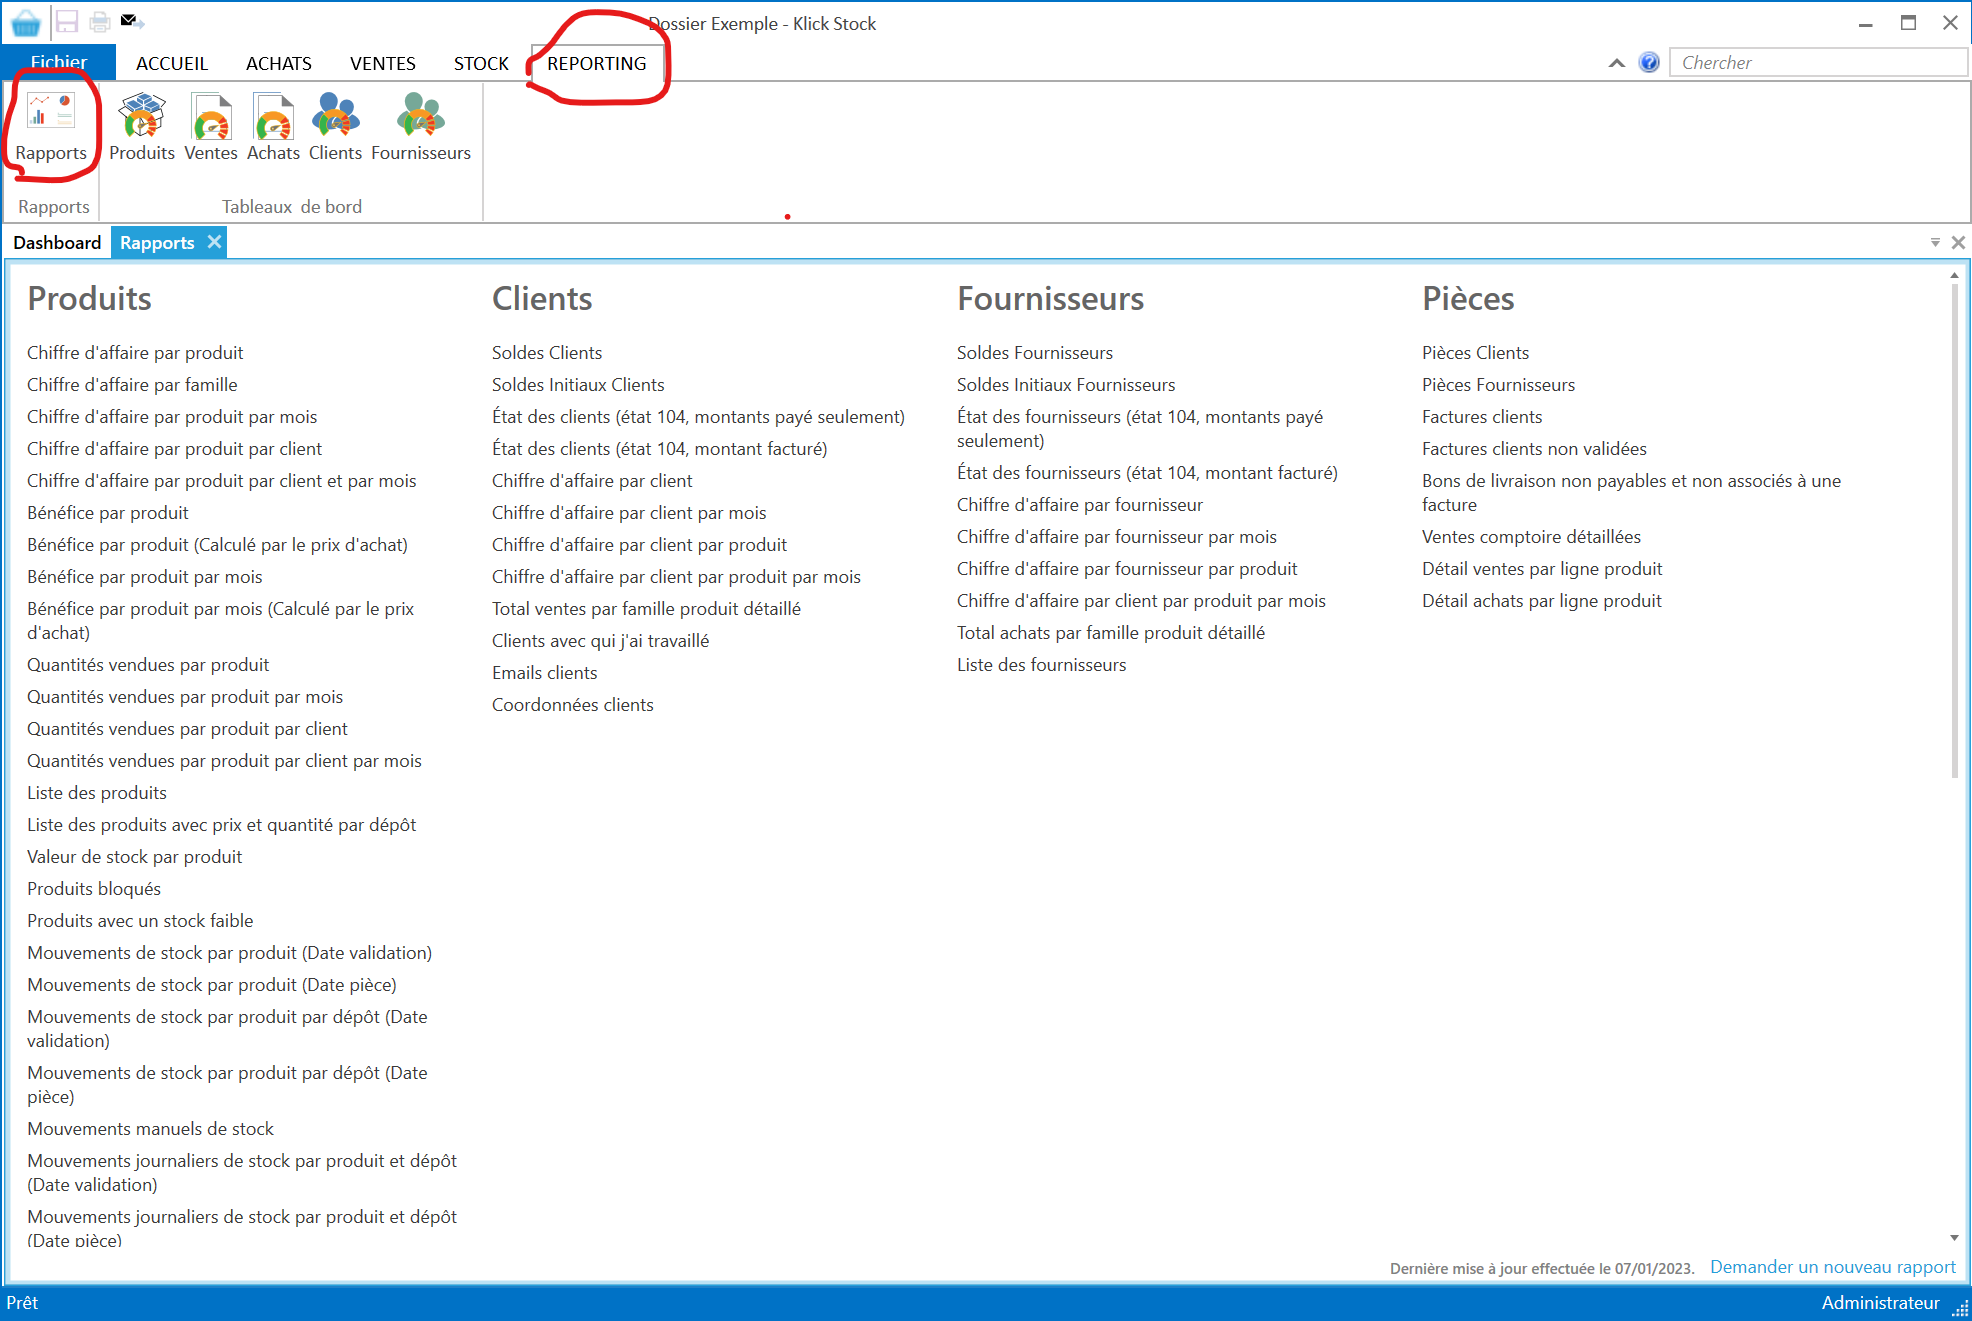This screenshot has height=1321, width=1972.
Task: Switch to the REPORTING ribbon tab
Action: [595, 62]
